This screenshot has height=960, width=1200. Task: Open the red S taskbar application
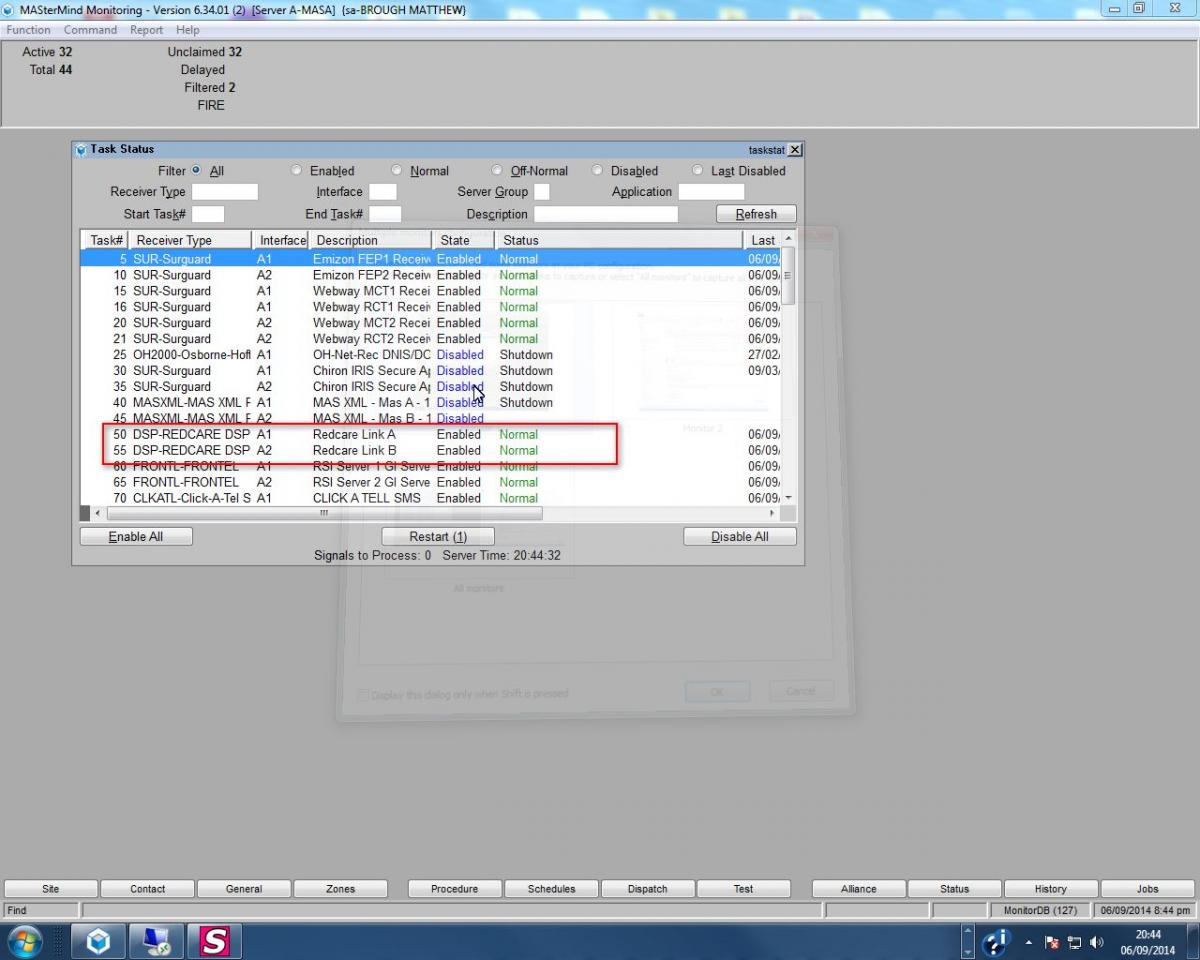(x=215, y=942)
